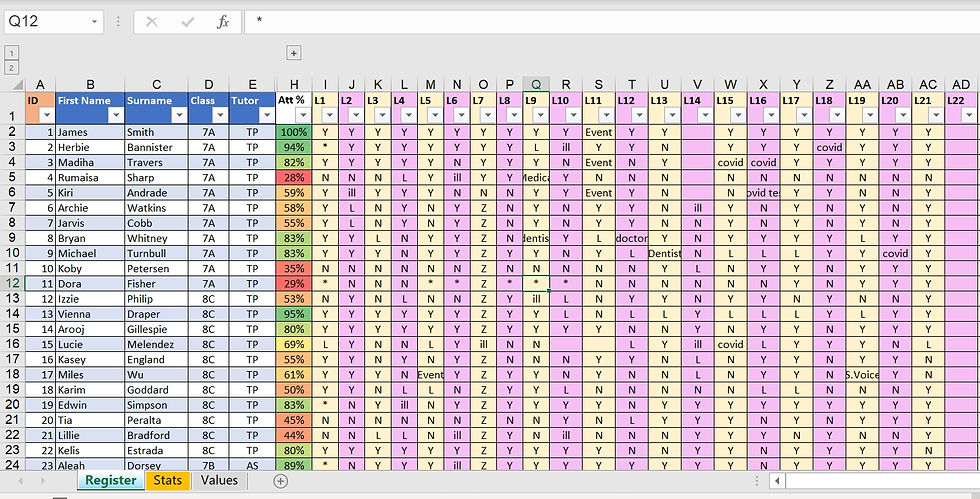The image size is (980, 499).
Task: Click the 'Event' cell in Miles's row
Action: tap(430, 375)
